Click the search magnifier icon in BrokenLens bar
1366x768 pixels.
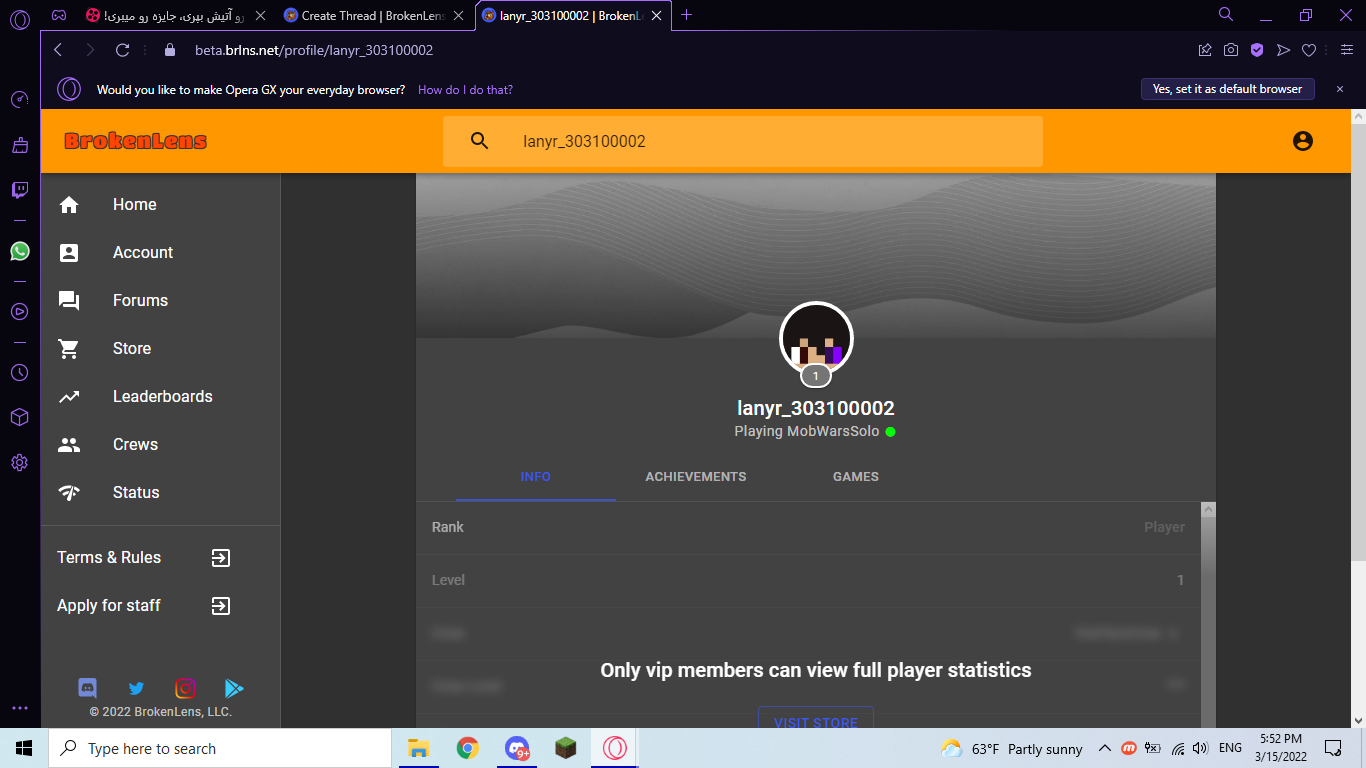point(480,141)
